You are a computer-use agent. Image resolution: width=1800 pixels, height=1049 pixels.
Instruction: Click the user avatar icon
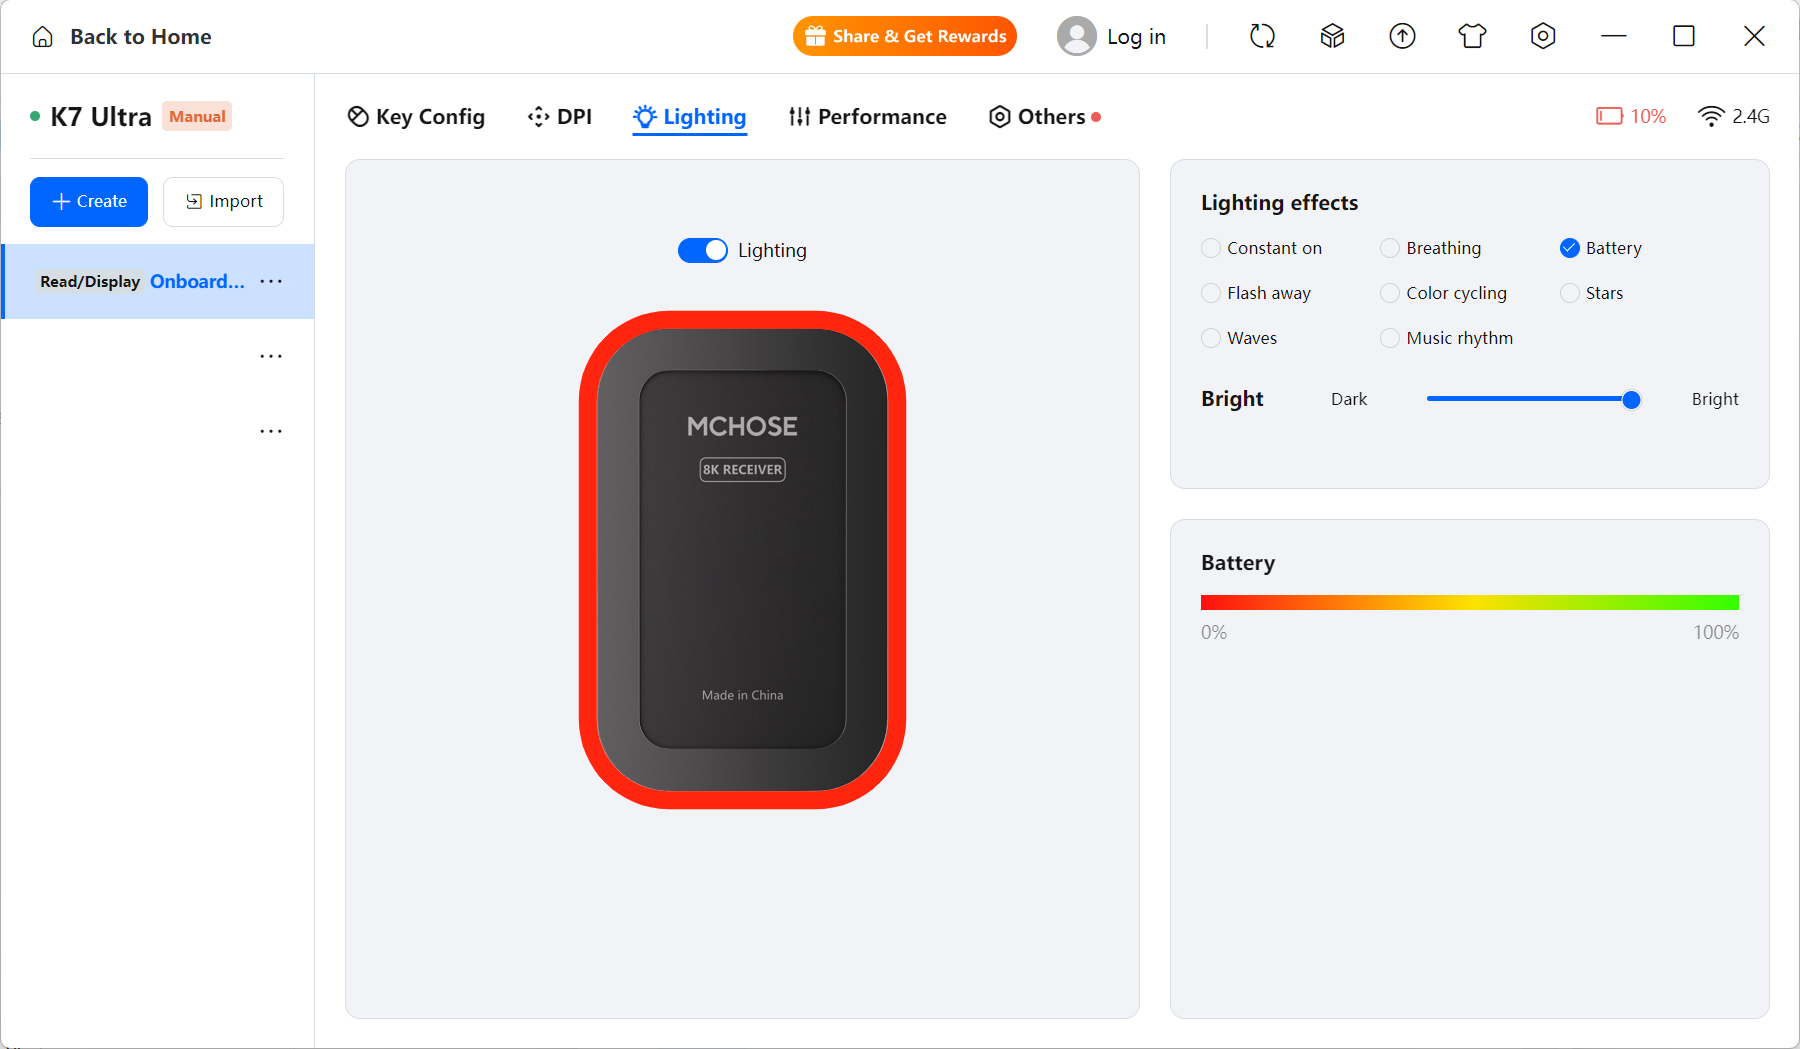pyautogui.click(x=1077, y=37)
